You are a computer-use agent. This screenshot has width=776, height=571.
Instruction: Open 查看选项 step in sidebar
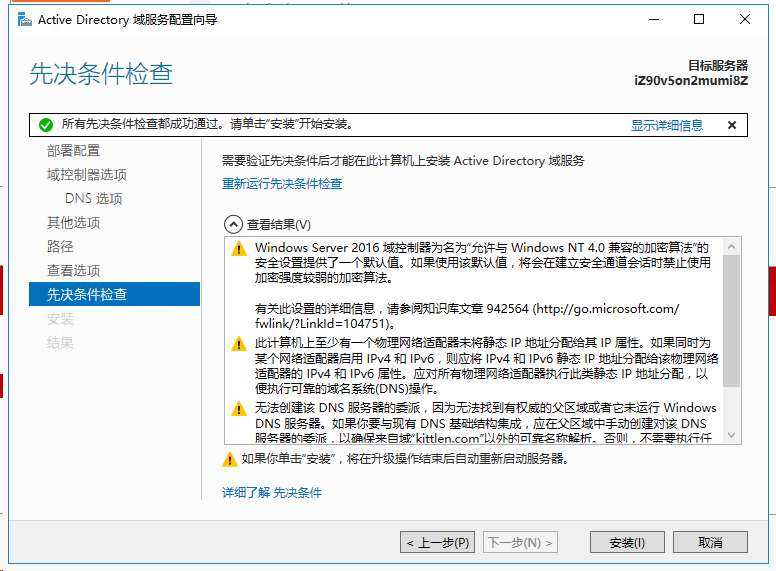click(x=73, y=271)
